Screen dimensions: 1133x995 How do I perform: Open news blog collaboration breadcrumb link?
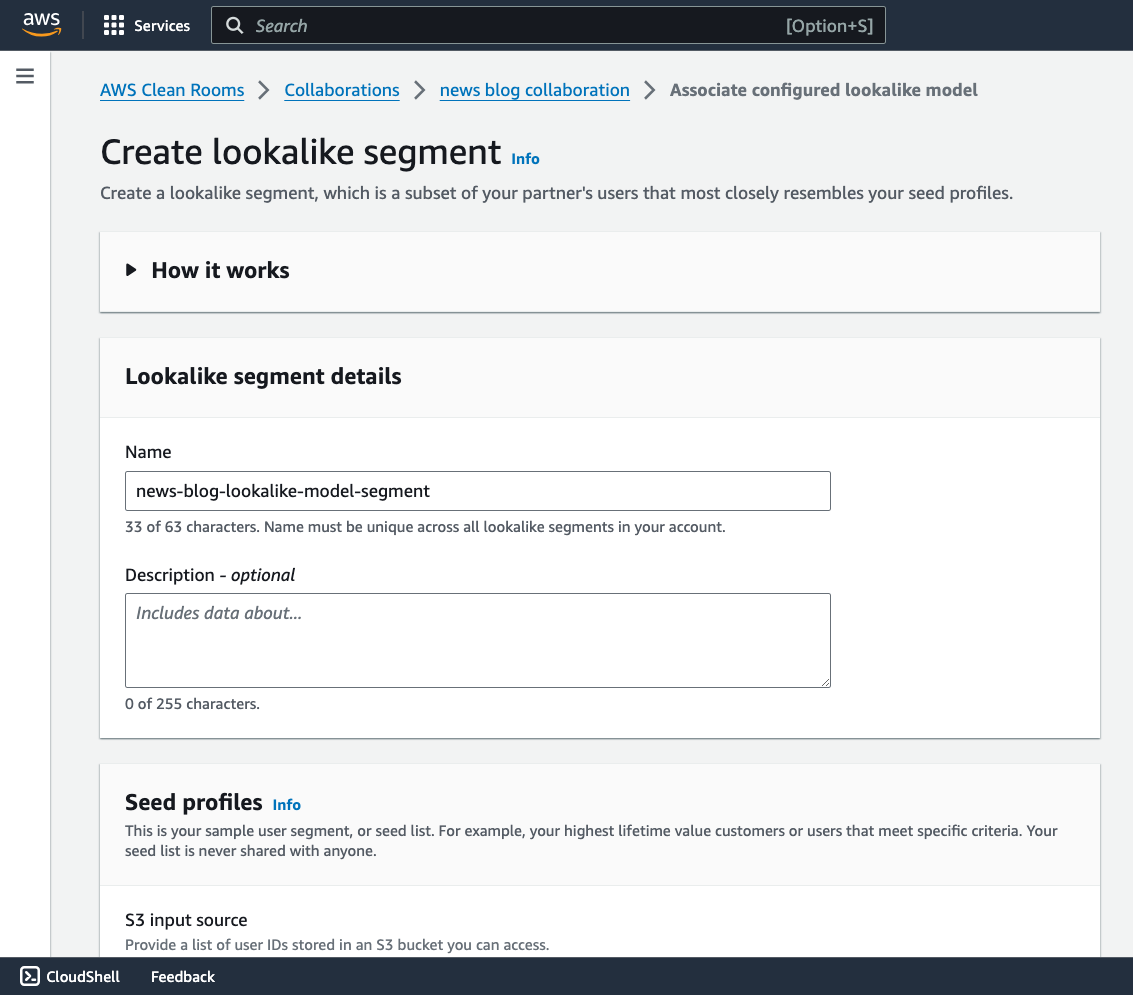click(535, 90)
